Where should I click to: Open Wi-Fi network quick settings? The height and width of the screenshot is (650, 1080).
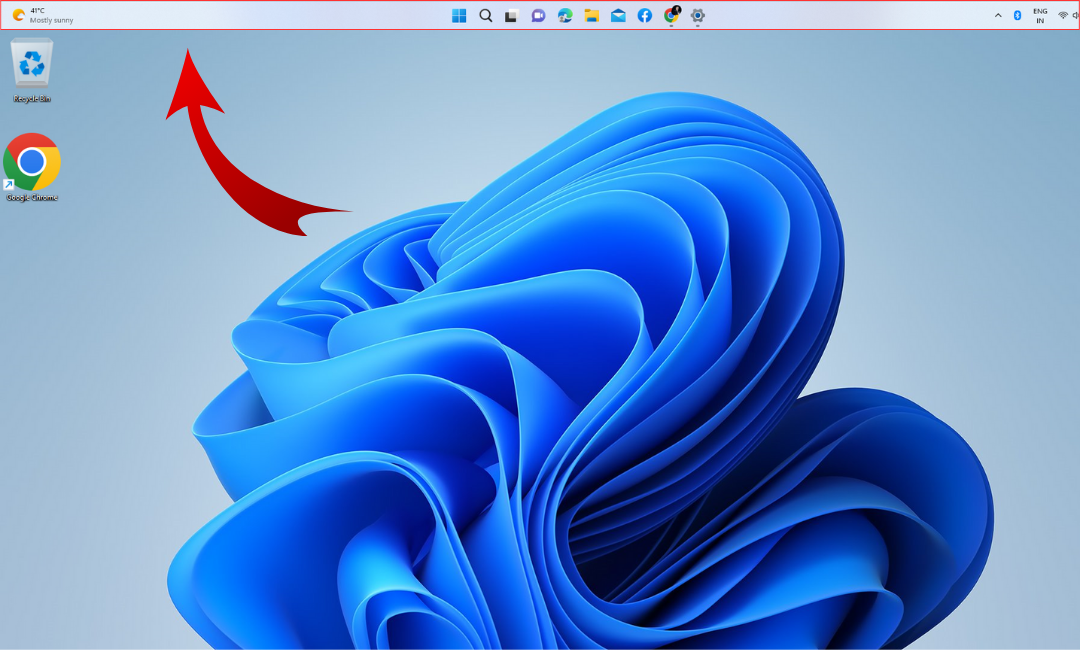(1062, 15)
